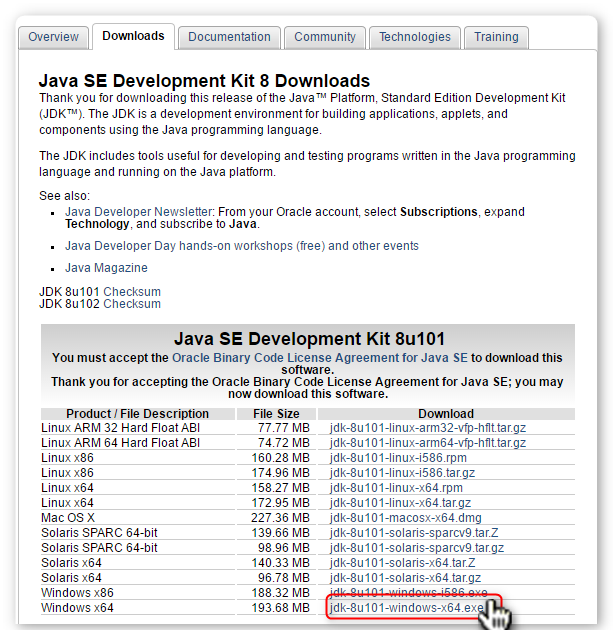Select the Mac OS X description cell
This screenshot has width=613, height=630.
pyautogui.click(x=138, y=518)
